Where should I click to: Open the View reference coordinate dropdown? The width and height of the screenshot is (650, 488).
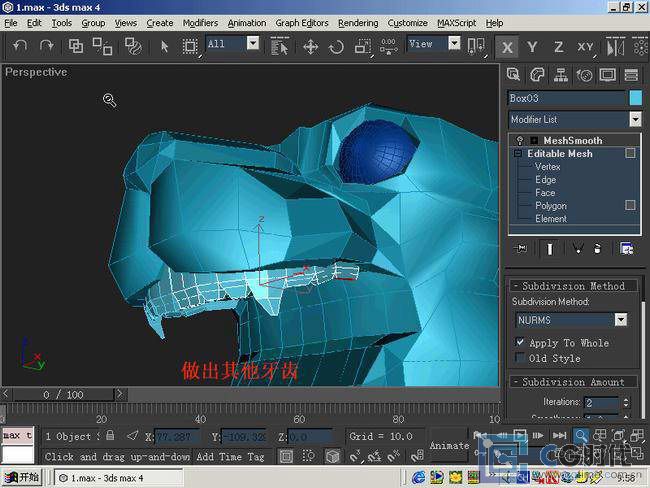coord(454,43)
